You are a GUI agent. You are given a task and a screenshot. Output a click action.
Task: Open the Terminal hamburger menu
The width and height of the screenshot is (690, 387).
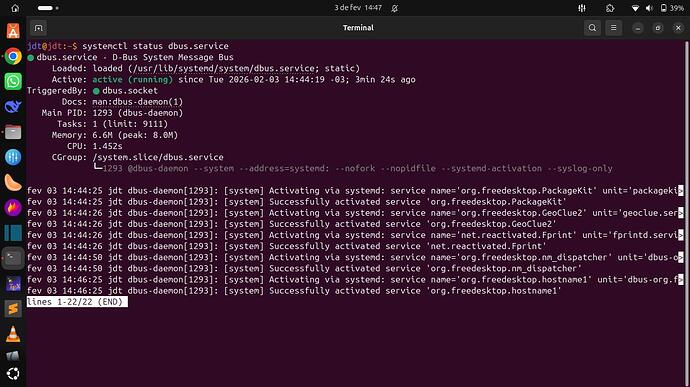pyautogui.click(x=613, y=28)
